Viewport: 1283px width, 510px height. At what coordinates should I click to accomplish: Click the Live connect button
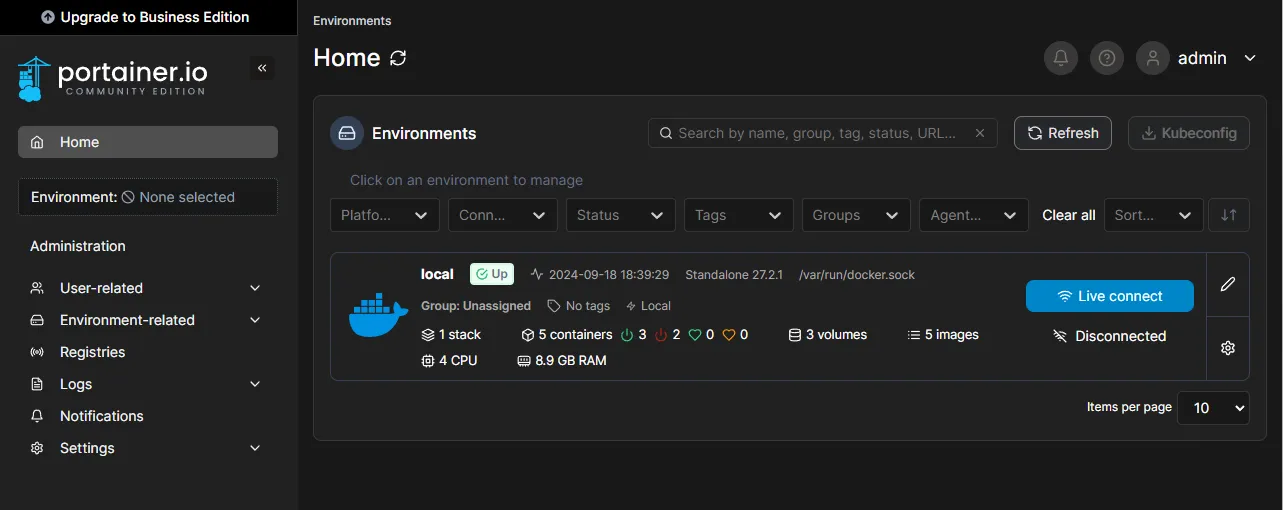1109,296
